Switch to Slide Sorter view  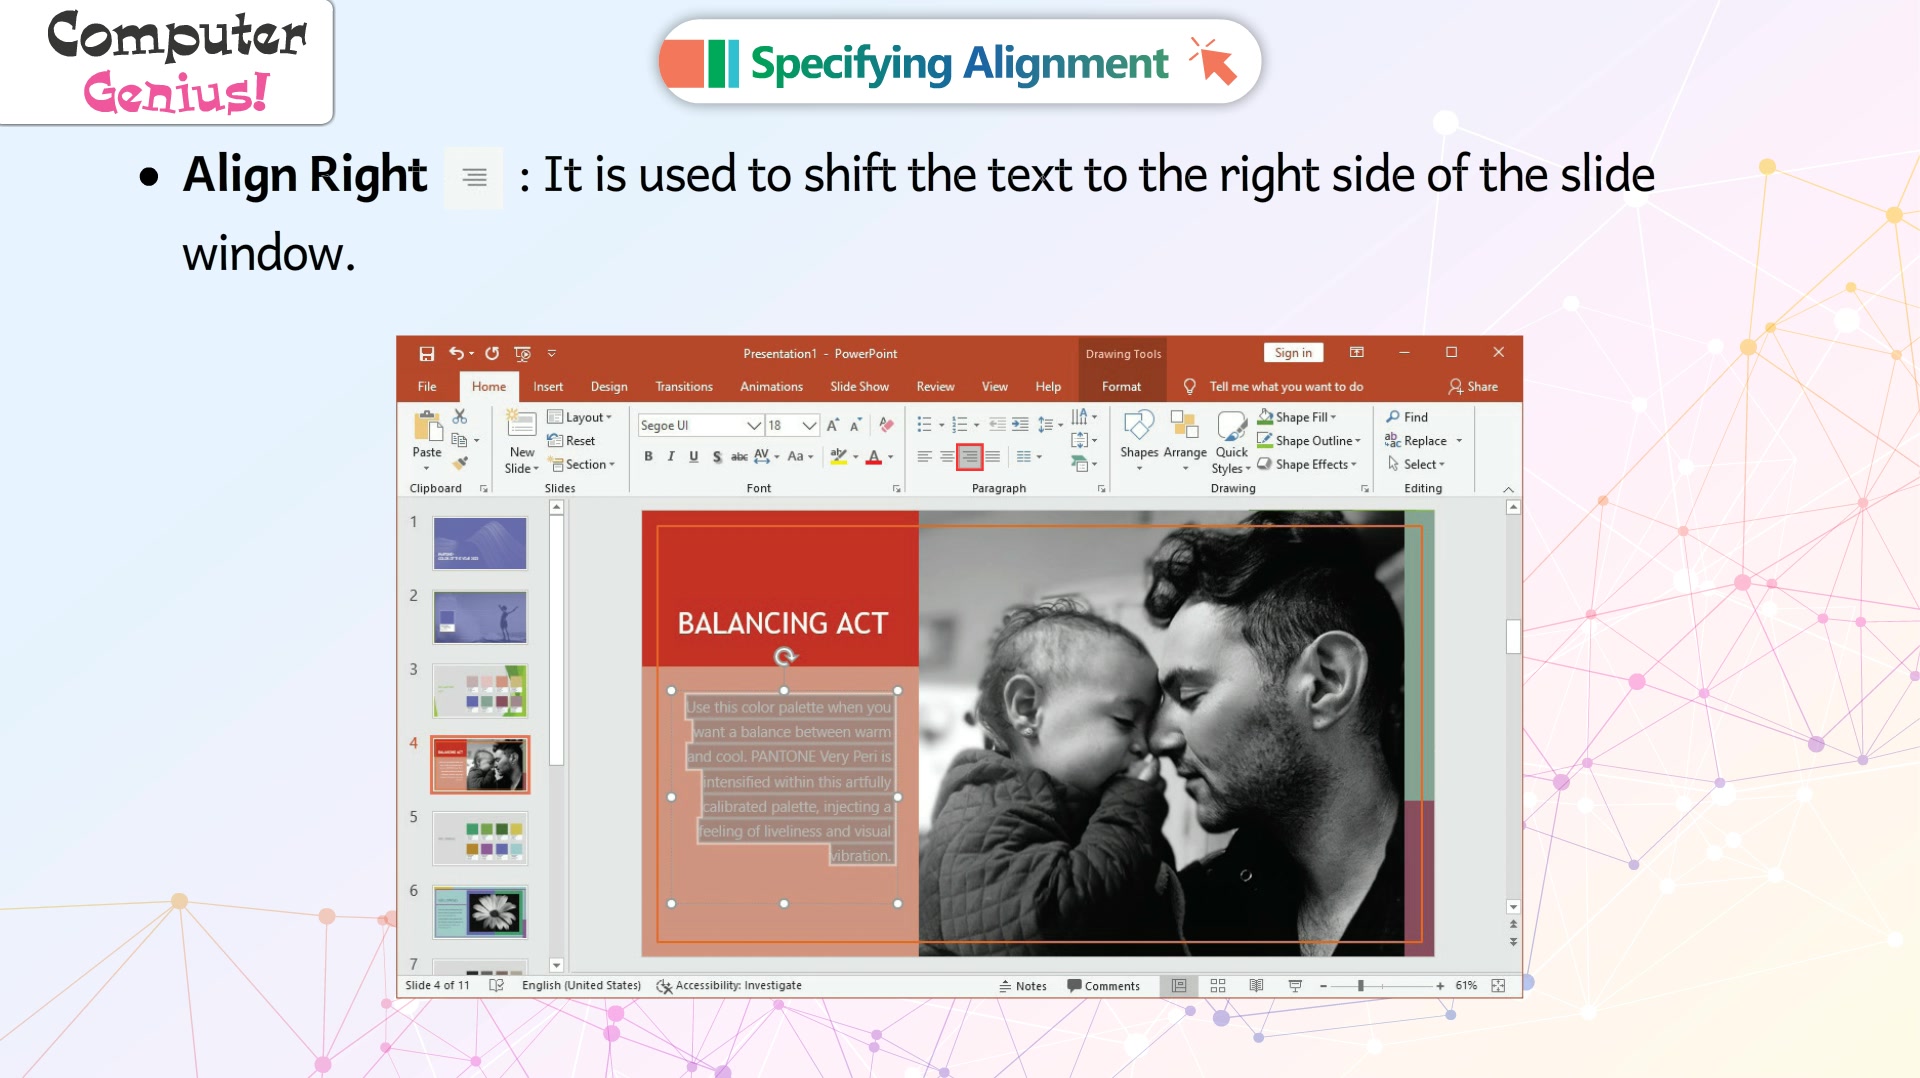tap(1218, 985)
